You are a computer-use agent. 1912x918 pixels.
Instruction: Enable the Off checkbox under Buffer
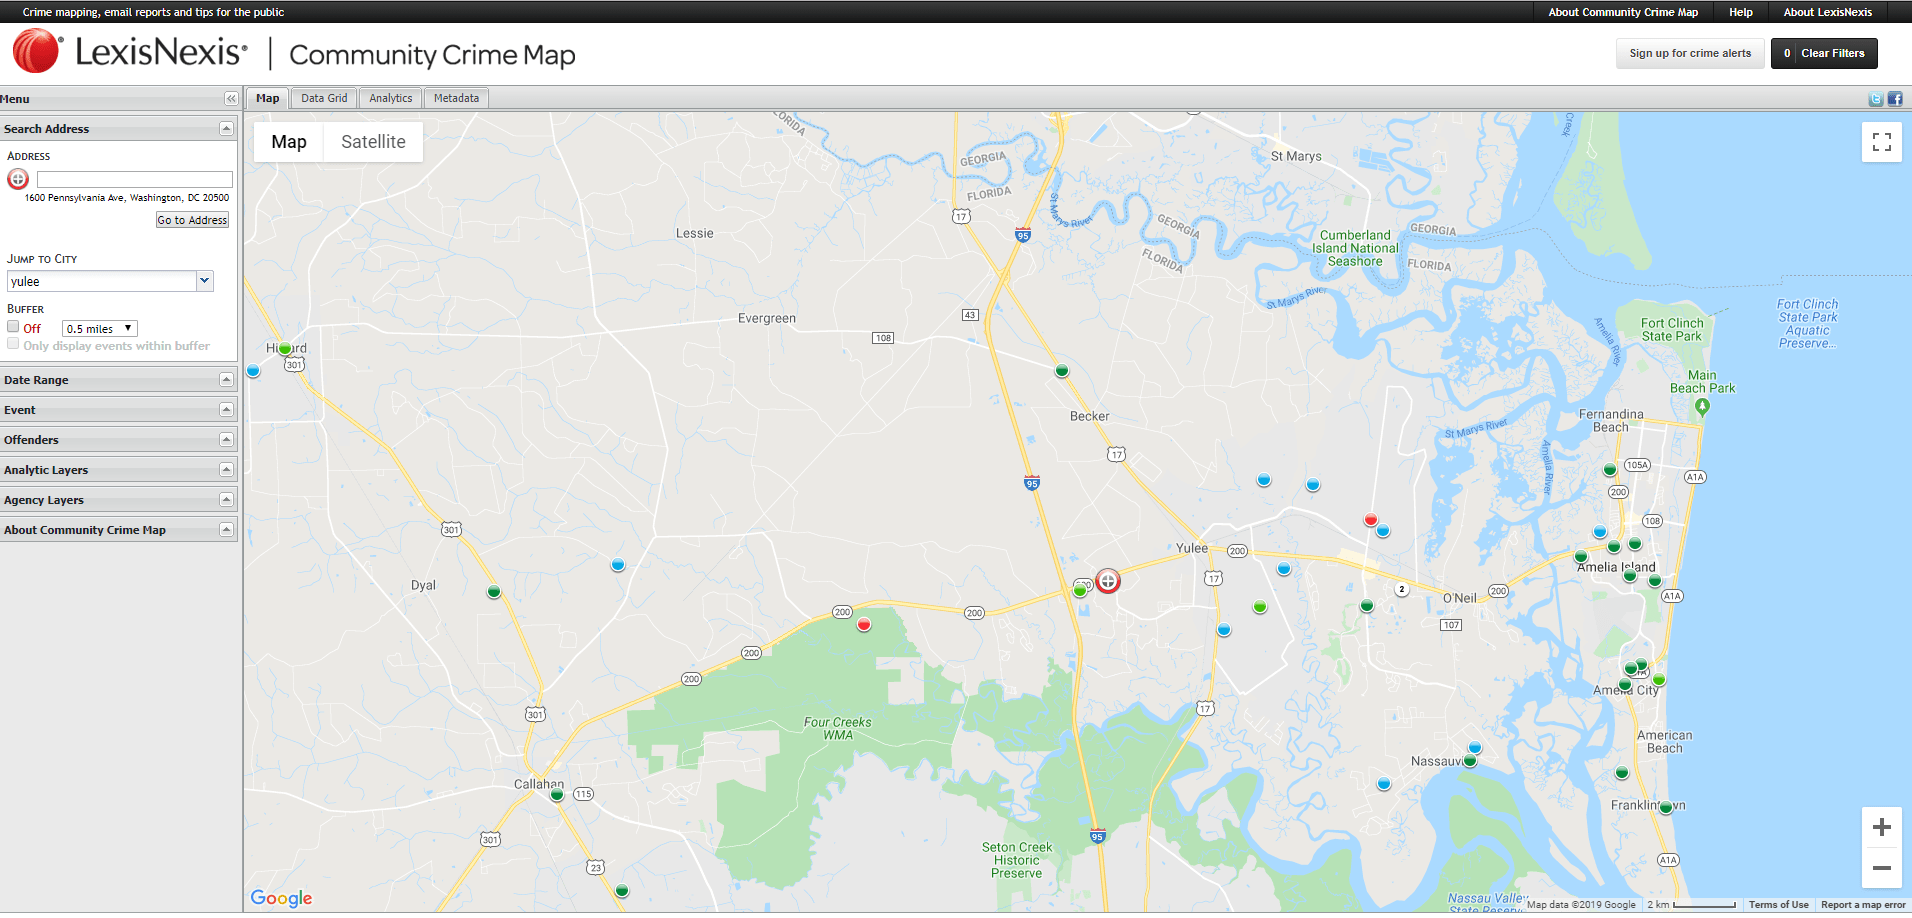[x=13, y=327]
